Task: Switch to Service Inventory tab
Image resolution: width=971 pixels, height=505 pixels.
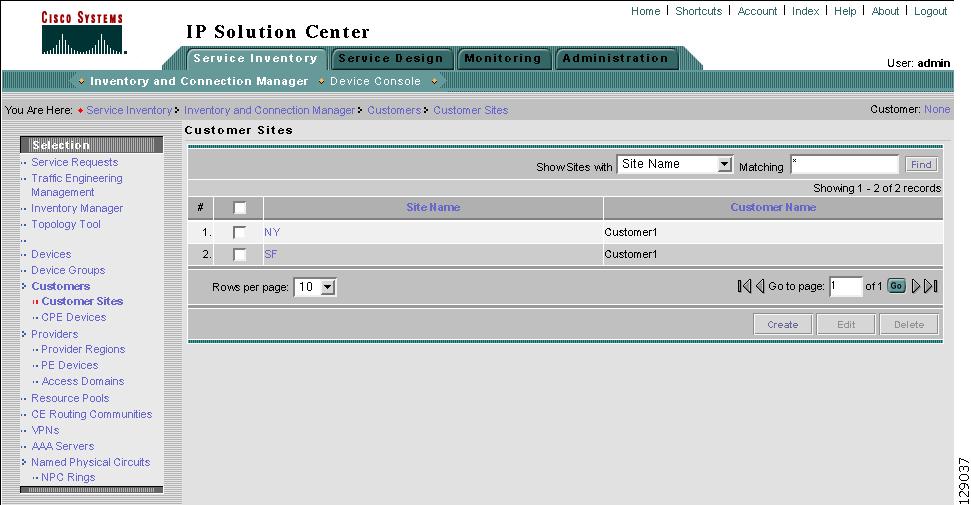Action: point(255,58)
